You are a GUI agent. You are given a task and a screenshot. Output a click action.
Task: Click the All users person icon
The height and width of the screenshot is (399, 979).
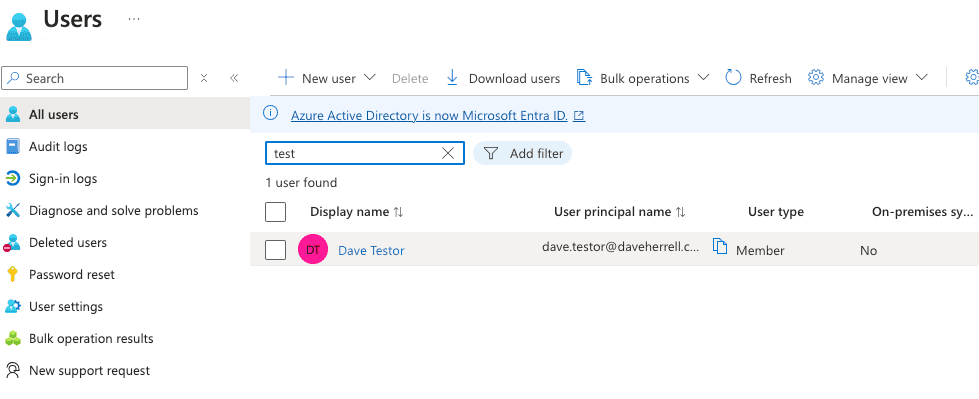pos(12,114)
